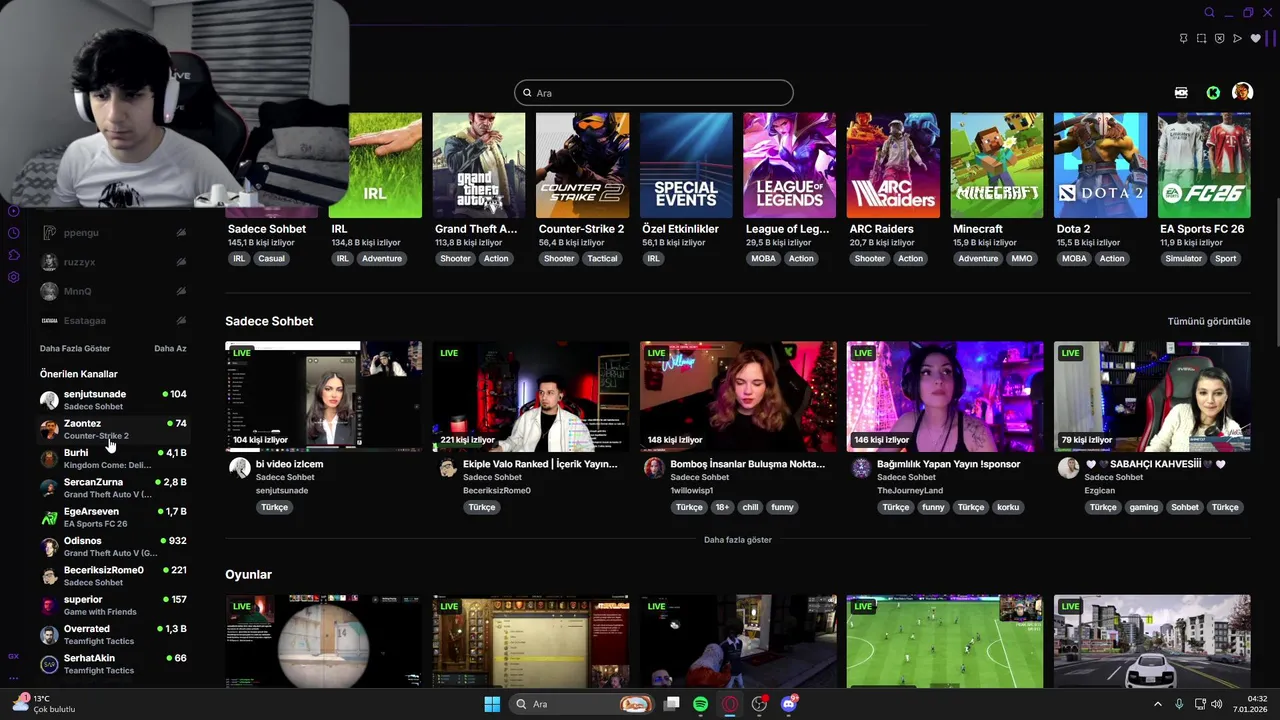The width and height of the screenshot is (1280, 720).
Task: Open Spotify from the taskbar
Action: tap(701, 704)
